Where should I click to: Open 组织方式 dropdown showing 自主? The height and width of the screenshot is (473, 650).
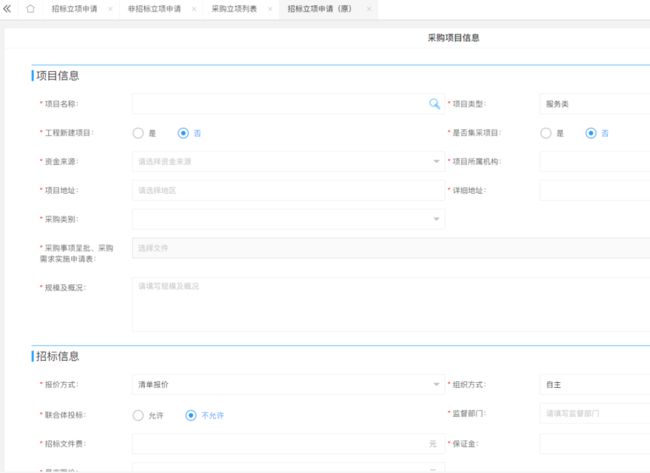point(595,384)
